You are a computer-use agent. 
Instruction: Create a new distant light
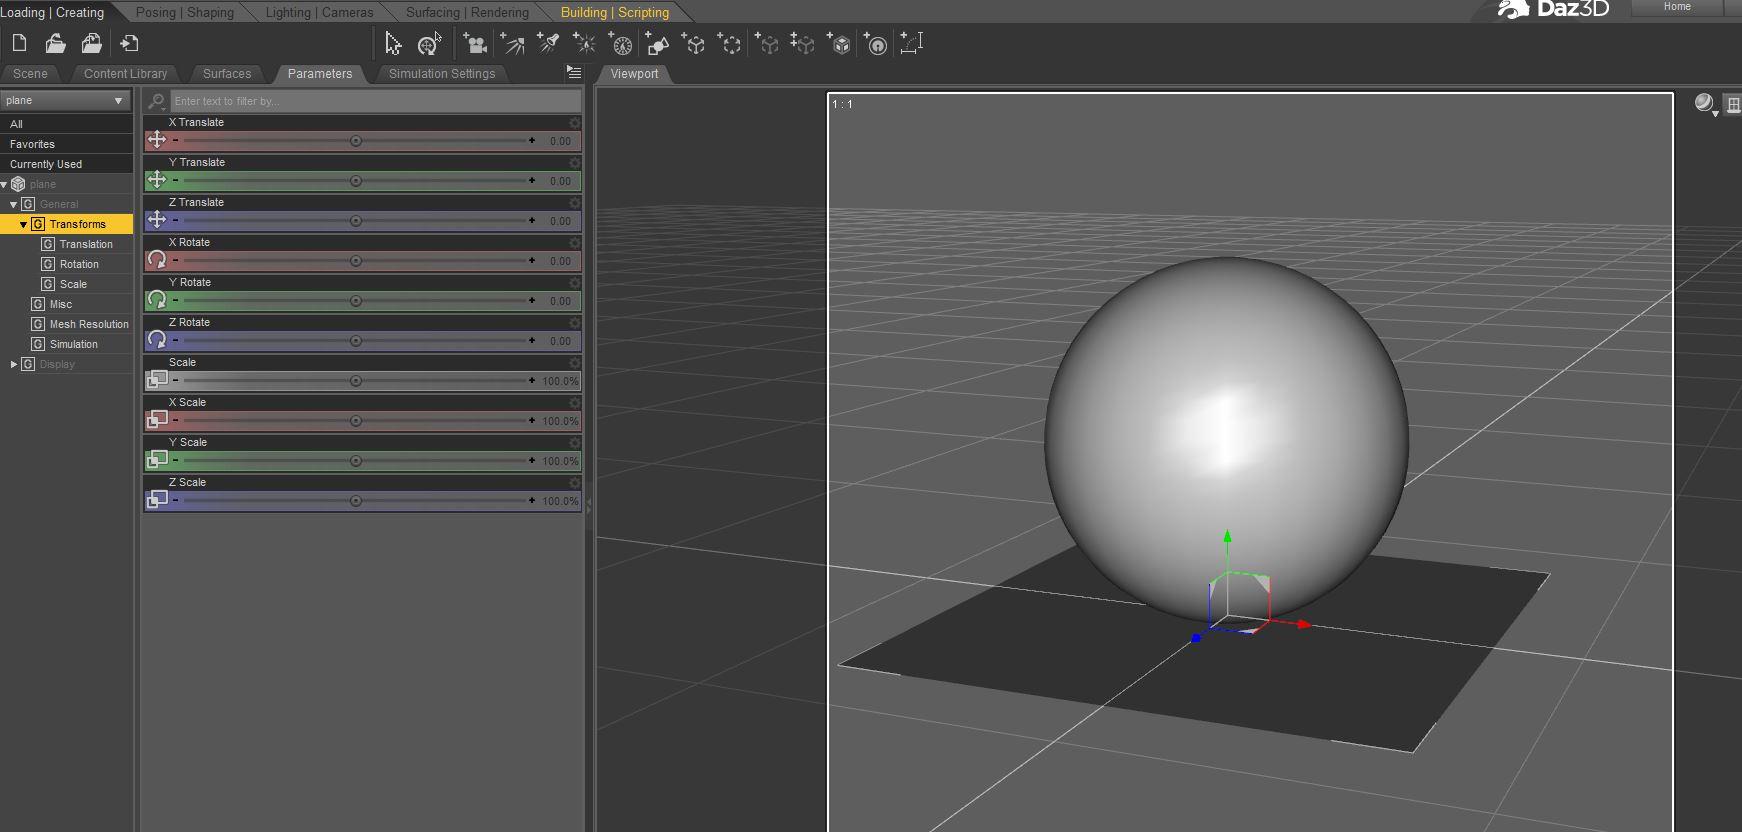point(512,43)
